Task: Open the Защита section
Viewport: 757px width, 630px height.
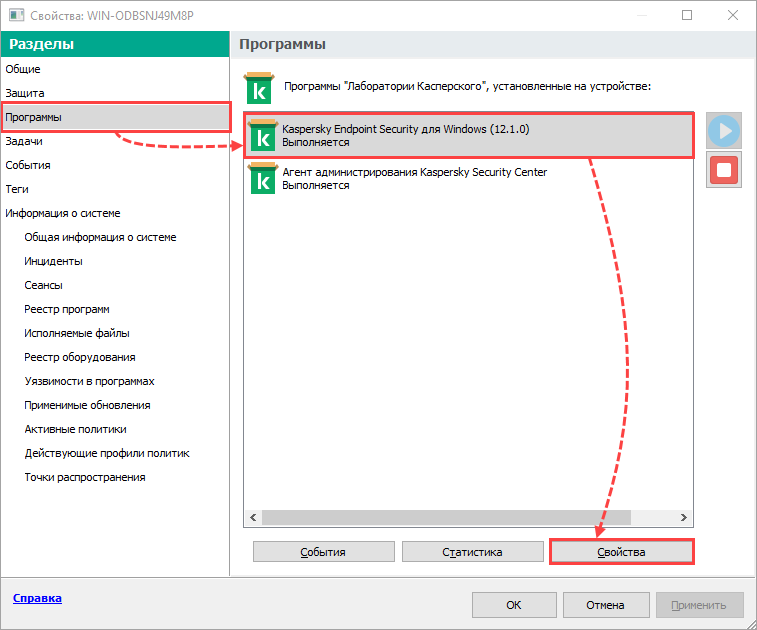Action: pyautogui.click(x=25, y=93)
